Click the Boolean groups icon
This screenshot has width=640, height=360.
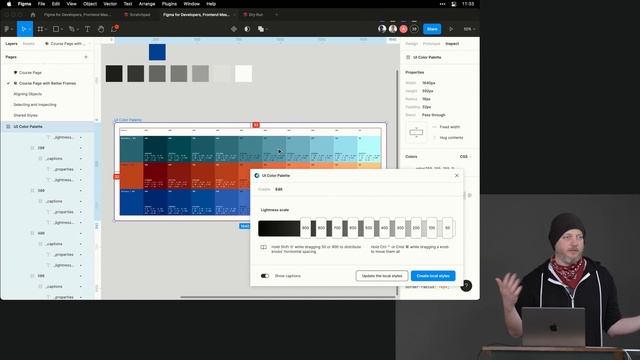(x=260, y=29)
